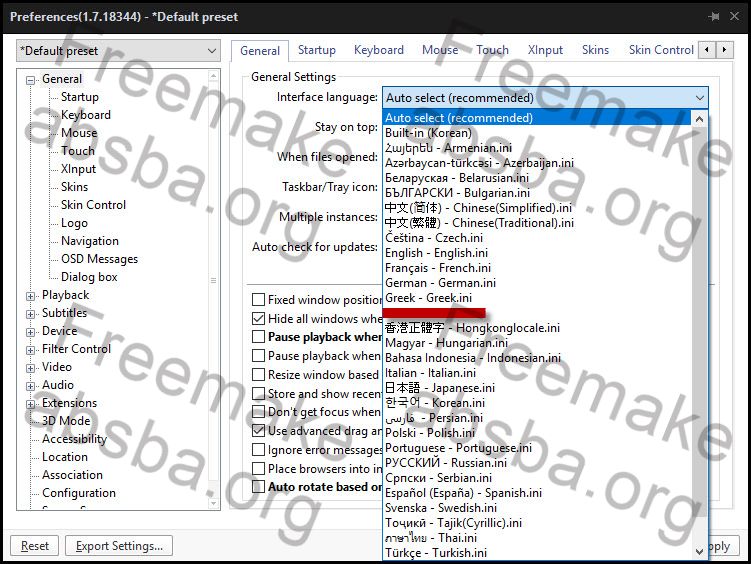
Task: Select Navigation in settings tree
Action: 90,241
